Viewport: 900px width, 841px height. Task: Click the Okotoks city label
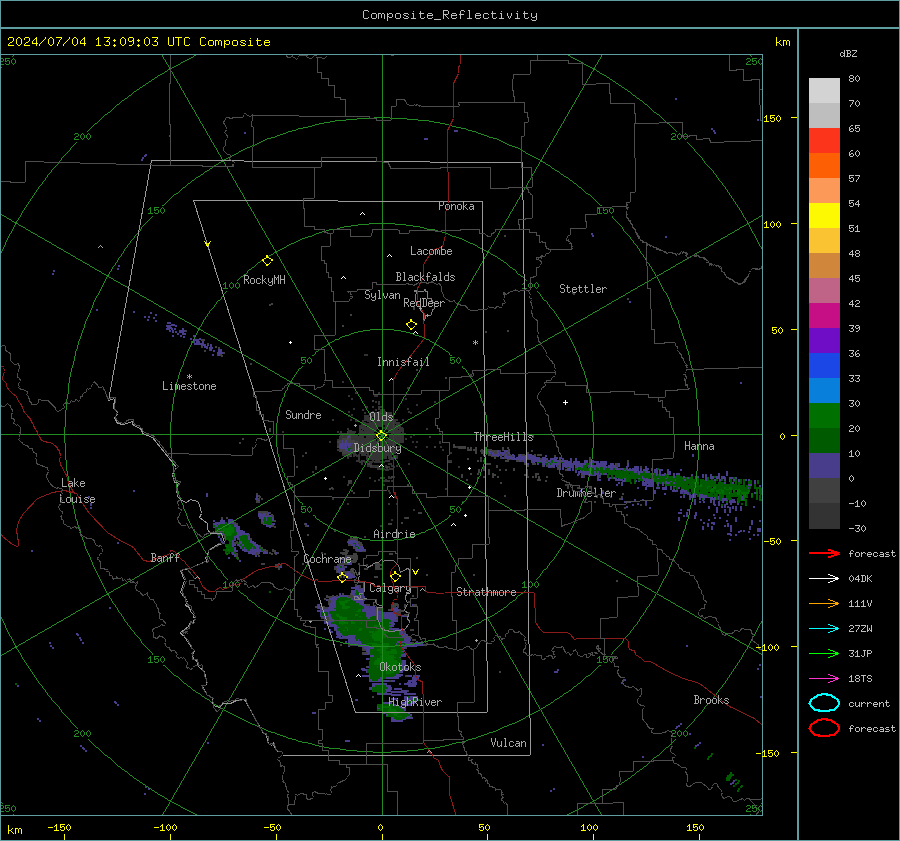[x=400, y=667]
